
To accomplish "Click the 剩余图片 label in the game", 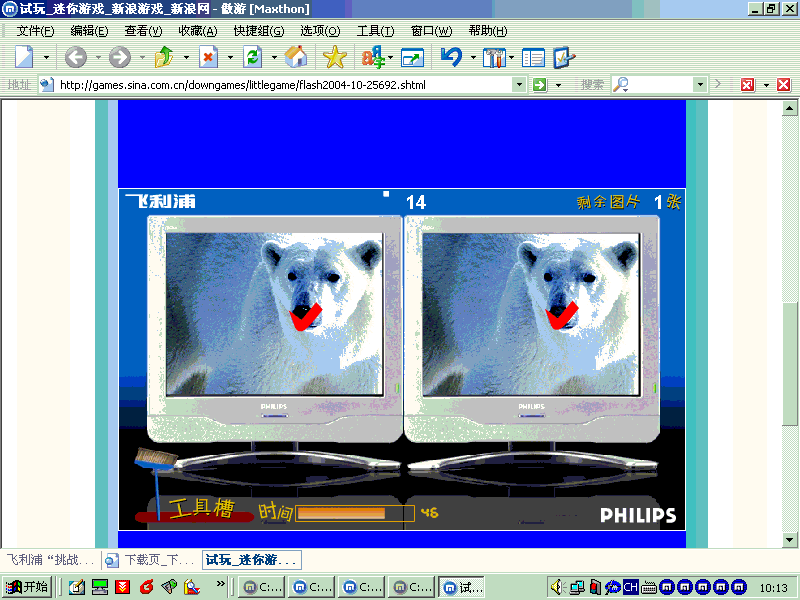I will [608, 202].
